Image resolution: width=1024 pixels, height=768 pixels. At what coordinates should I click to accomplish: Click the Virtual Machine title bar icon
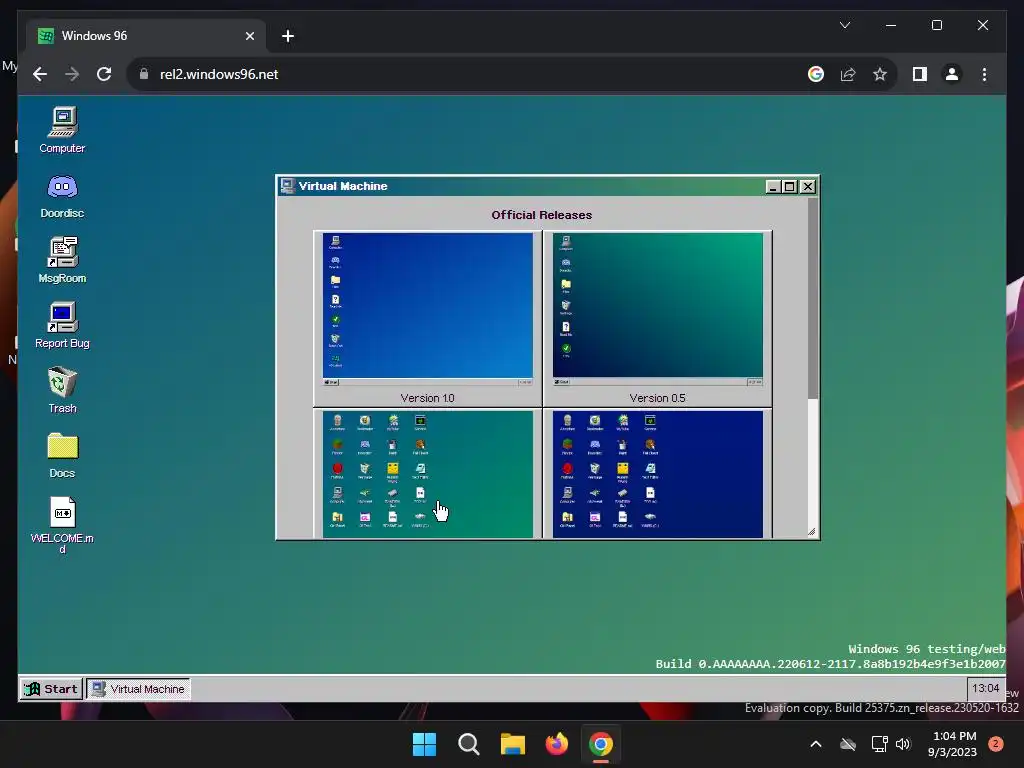click(287, 186)
